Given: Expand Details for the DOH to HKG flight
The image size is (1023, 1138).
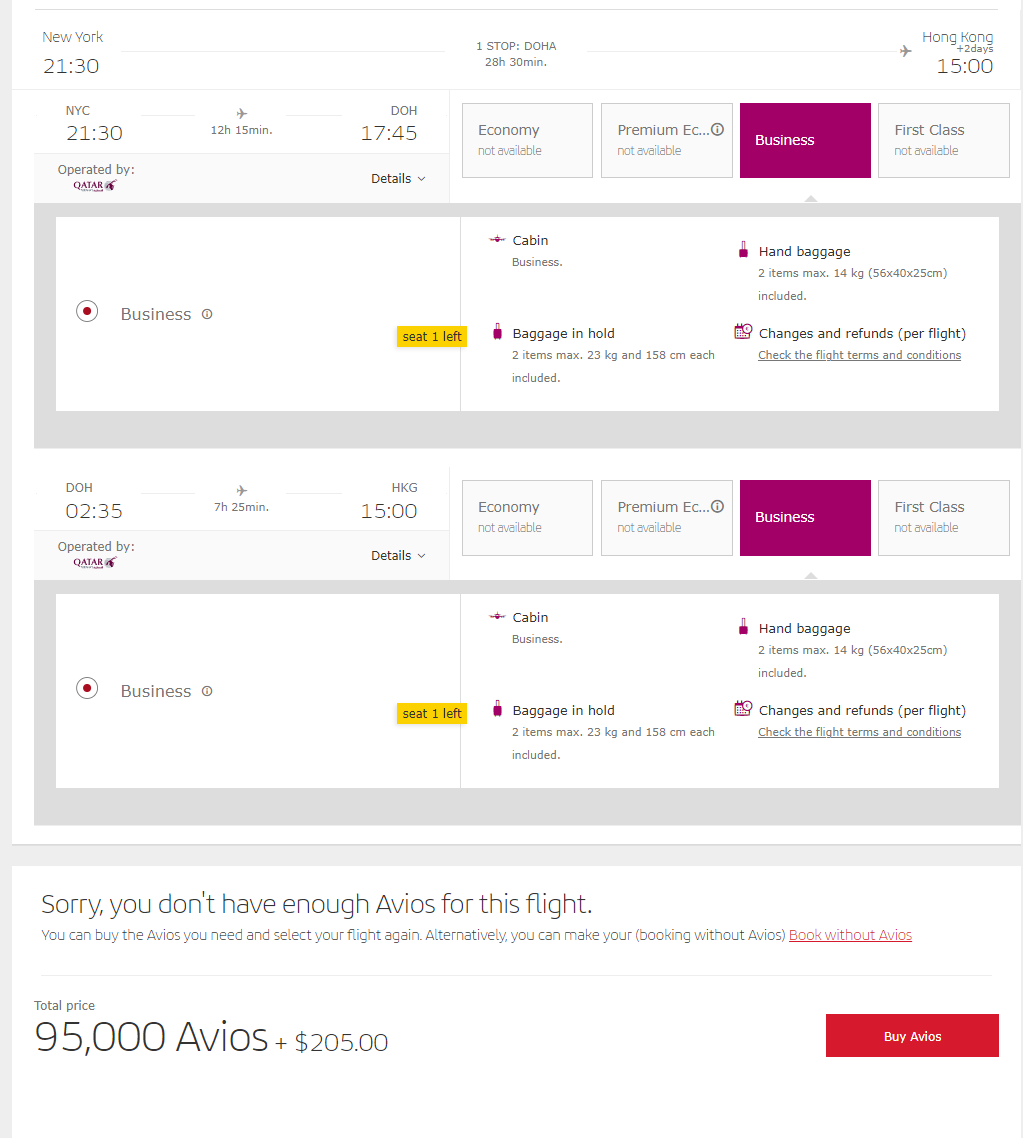Looking at the screenshot, I should 398,556.
